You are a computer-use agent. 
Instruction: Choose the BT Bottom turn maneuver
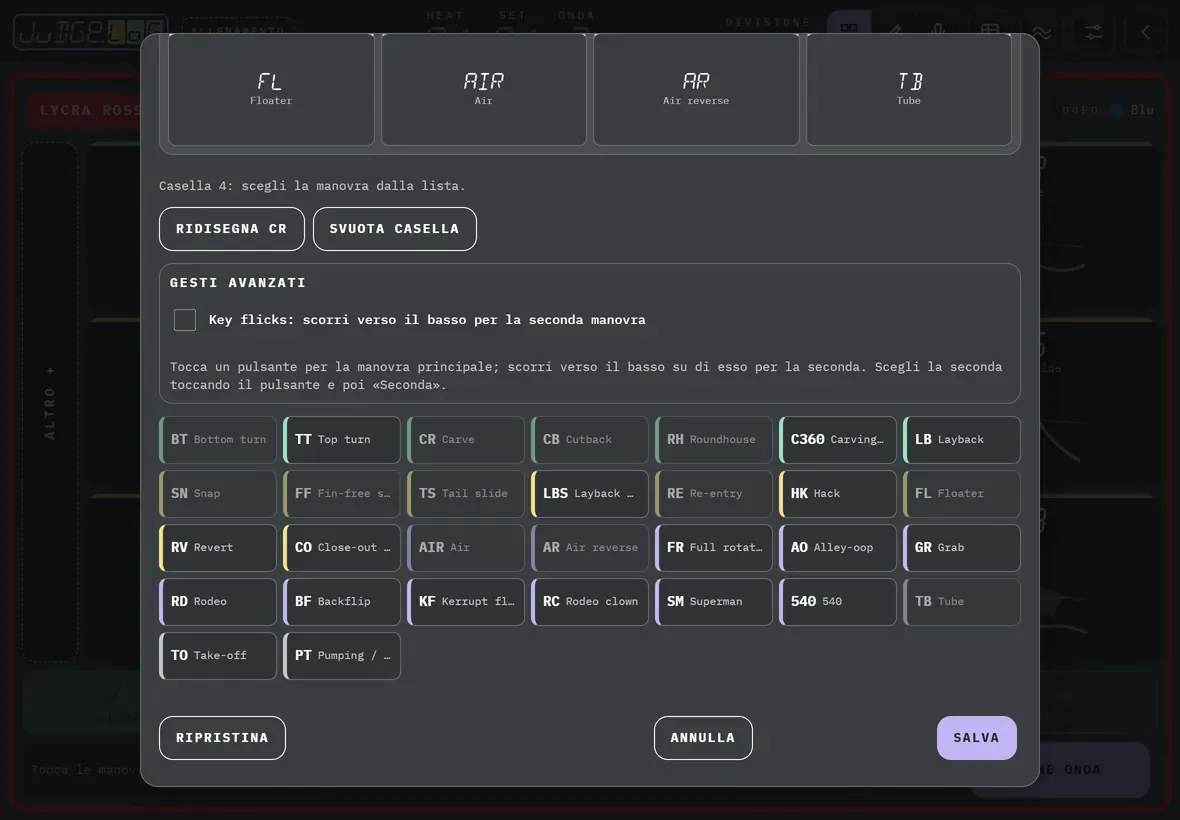pyautogui.click(x=218, y=439)
